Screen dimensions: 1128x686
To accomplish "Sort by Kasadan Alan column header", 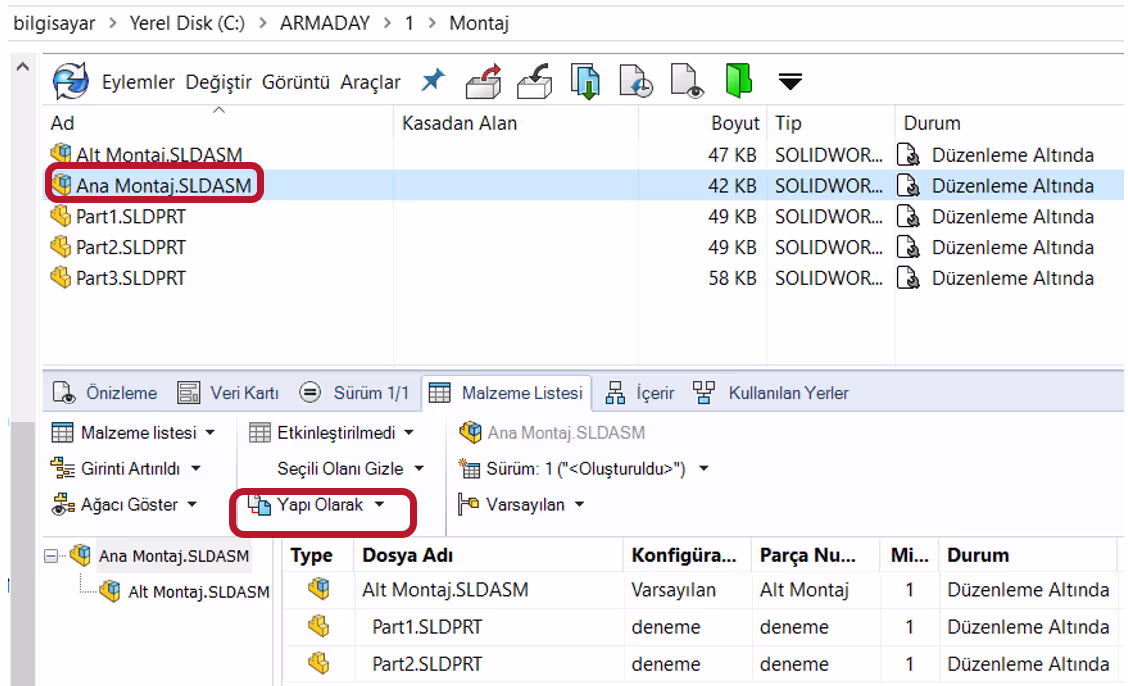I will [x=459, y=123].
